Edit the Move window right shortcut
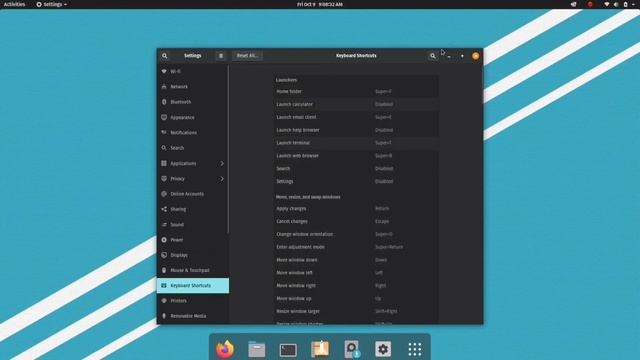This screenshot has height=360, width=640. [x=356, y=285]
